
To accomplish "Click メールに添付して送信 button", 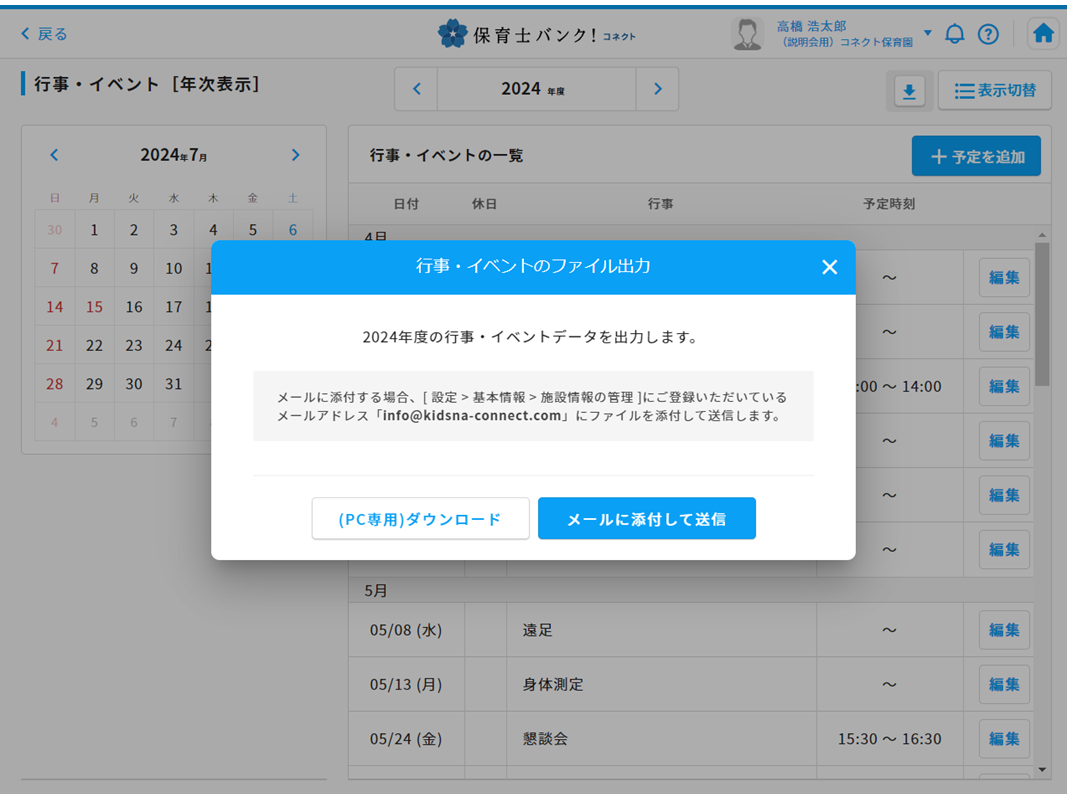I will pos(646,519).
